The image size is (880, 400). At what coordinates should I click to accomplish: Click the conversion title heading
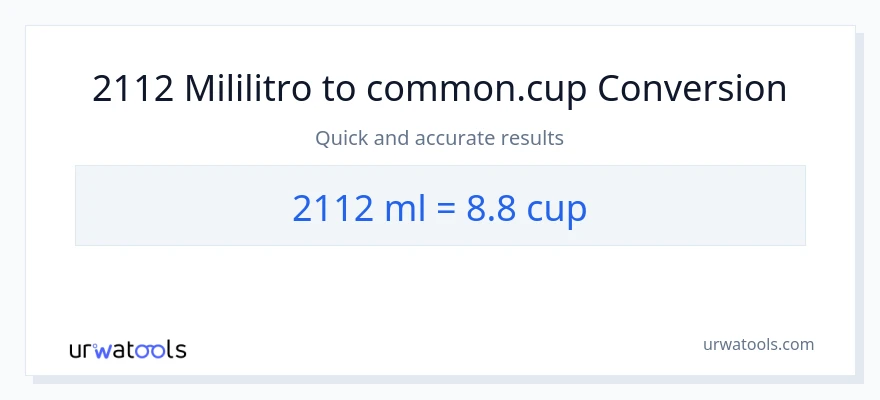coord(440,90)
